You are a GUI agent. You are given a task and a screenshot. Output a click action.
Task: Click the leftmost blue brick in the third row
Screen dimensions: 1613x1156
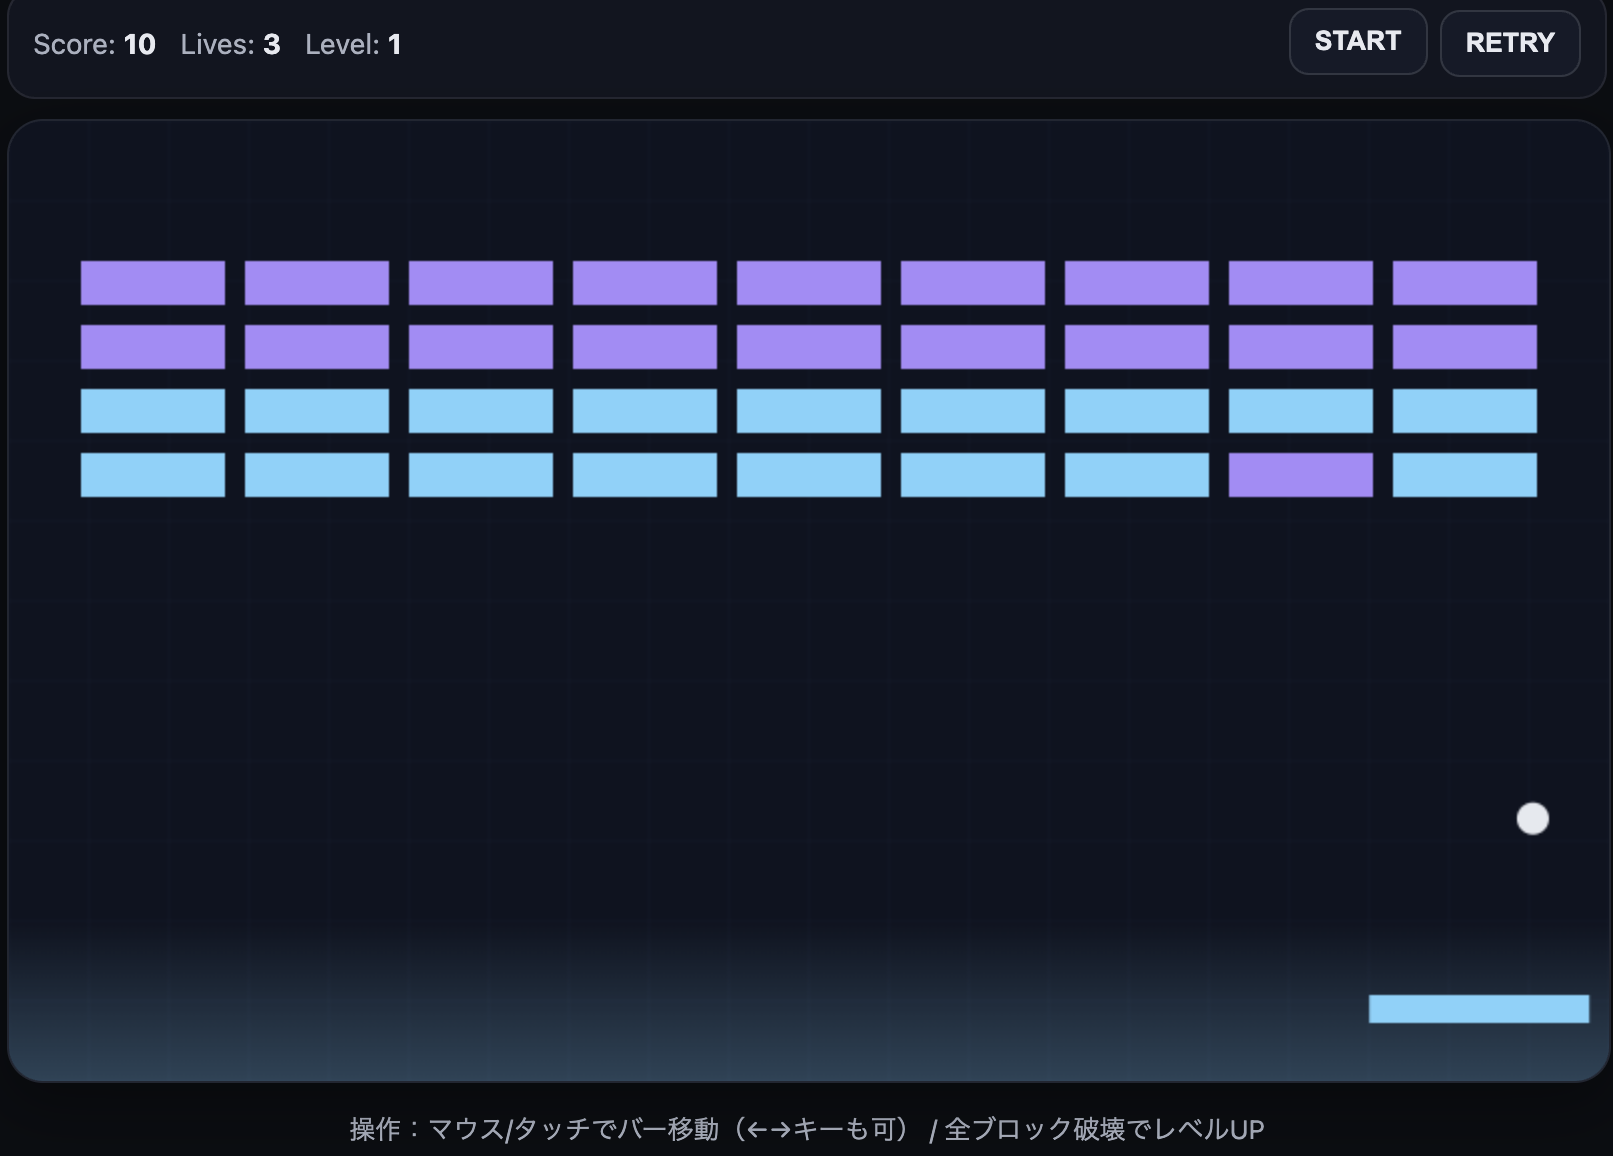tap(153, 411)
